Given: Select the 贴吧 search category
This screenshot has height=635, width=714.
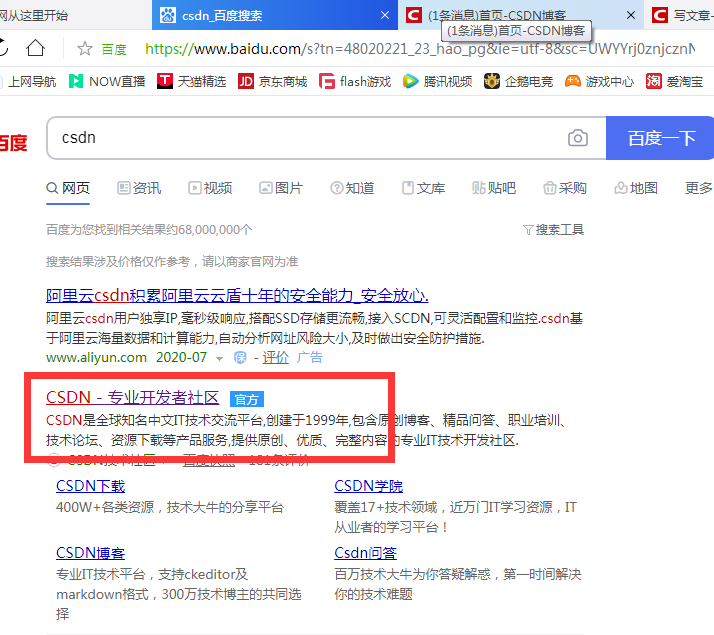Looking at the screenshot, I should 494,188.
